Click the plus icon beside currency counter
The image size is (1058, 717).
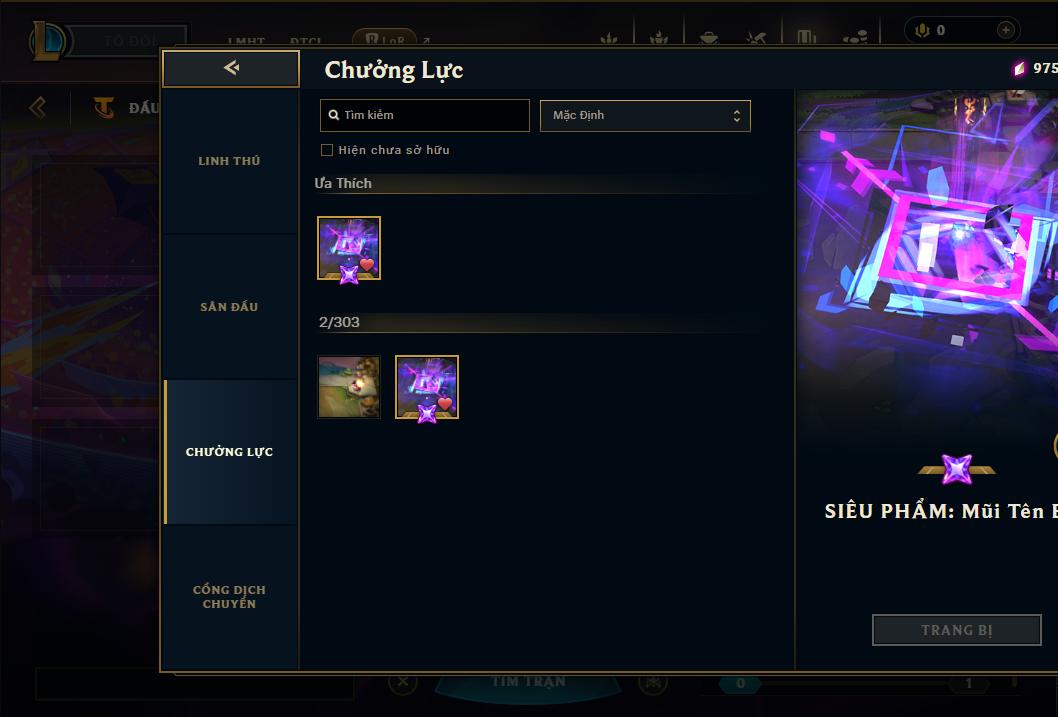click(x=1005, y=30)
